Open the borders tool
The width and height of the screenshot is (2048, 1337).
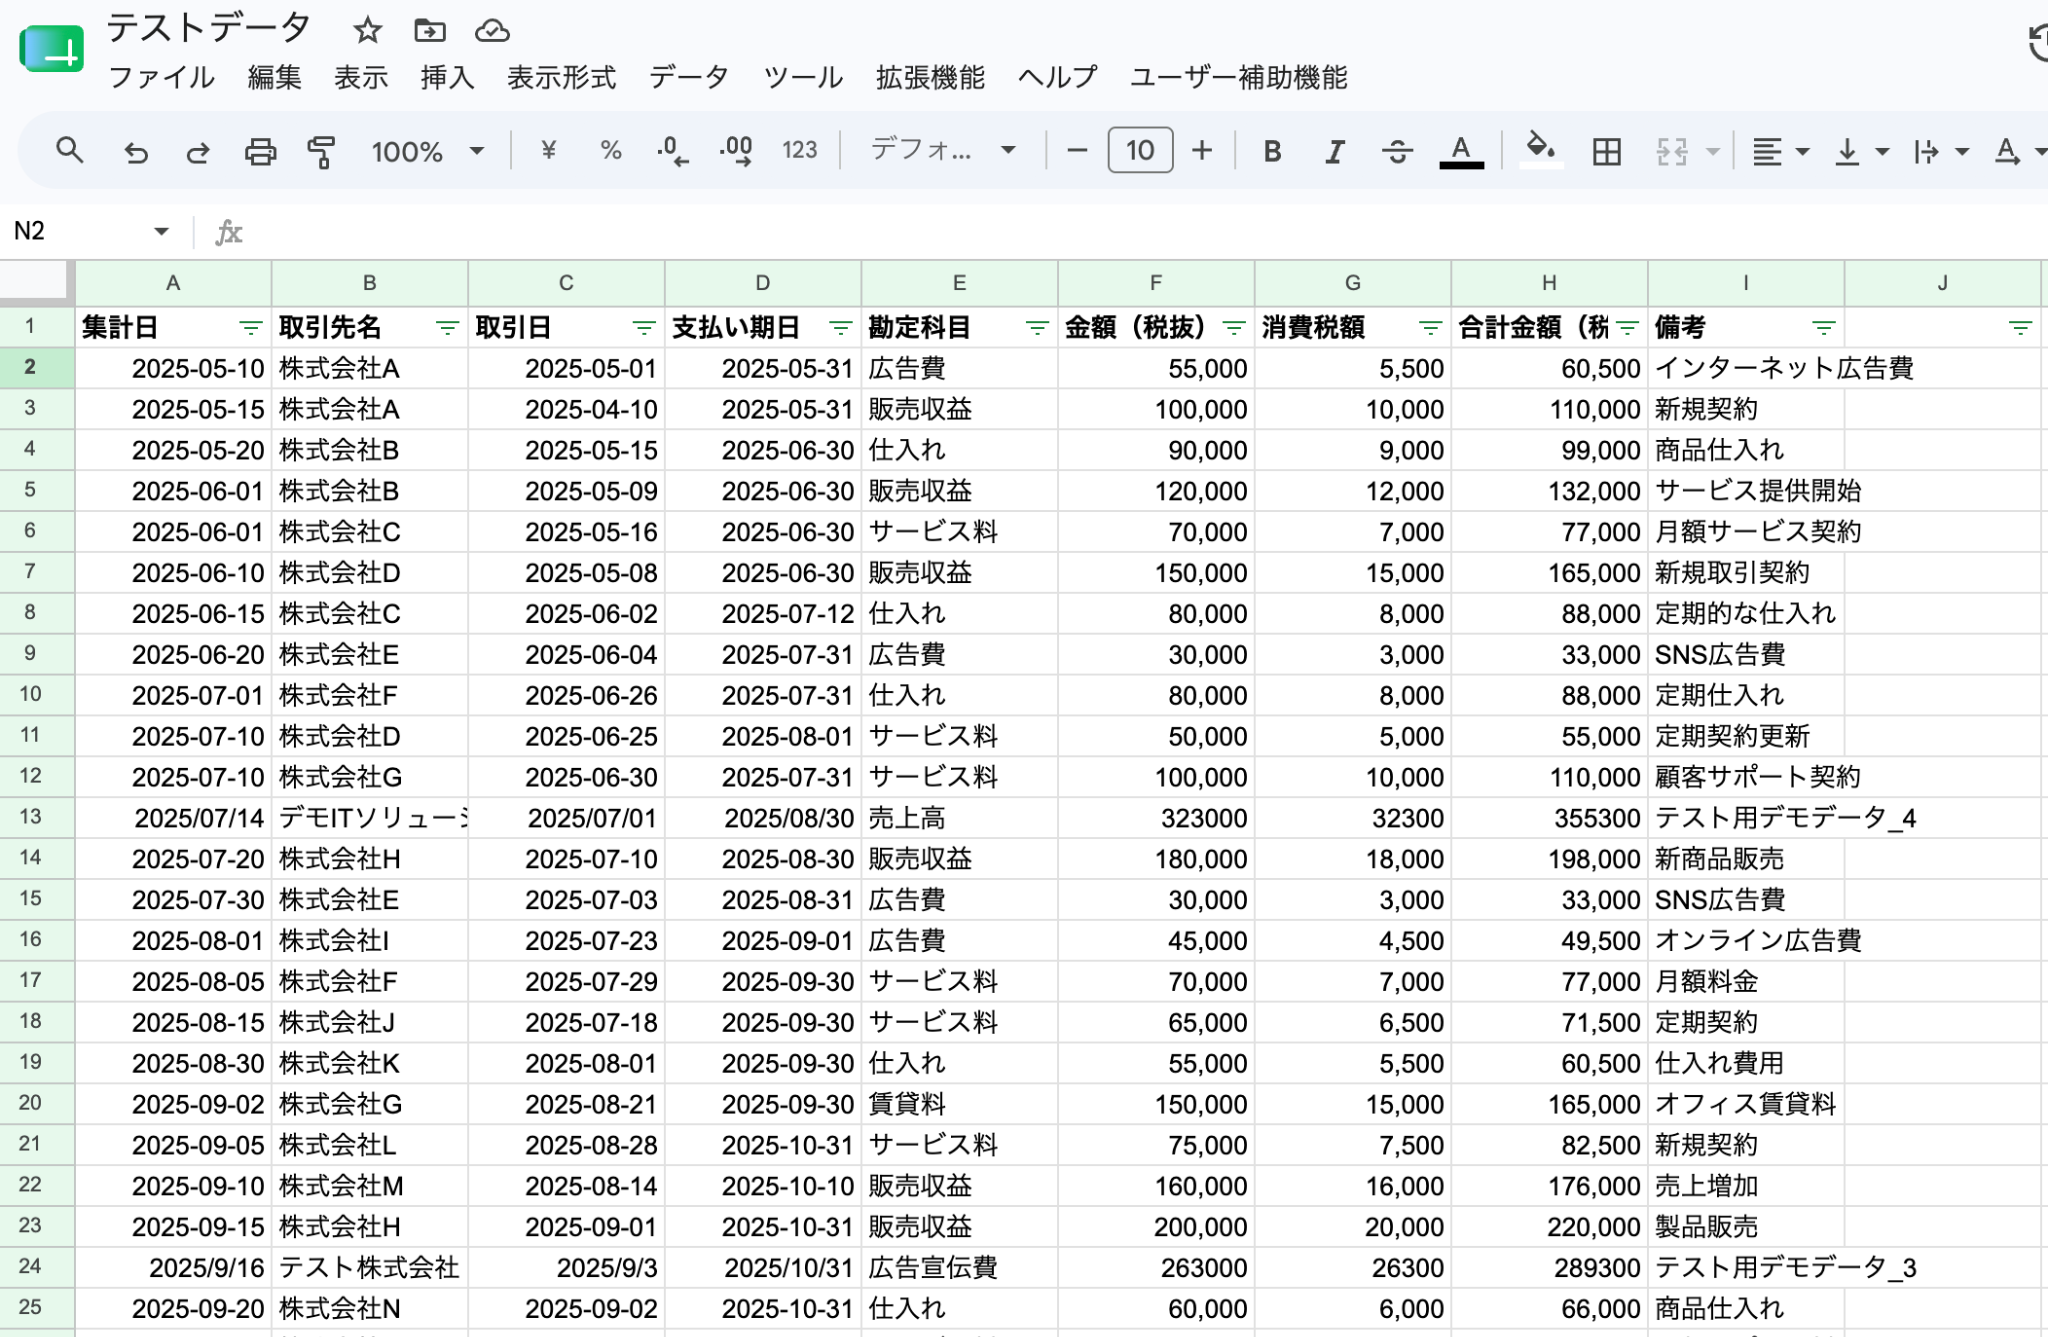(1606, 151)
